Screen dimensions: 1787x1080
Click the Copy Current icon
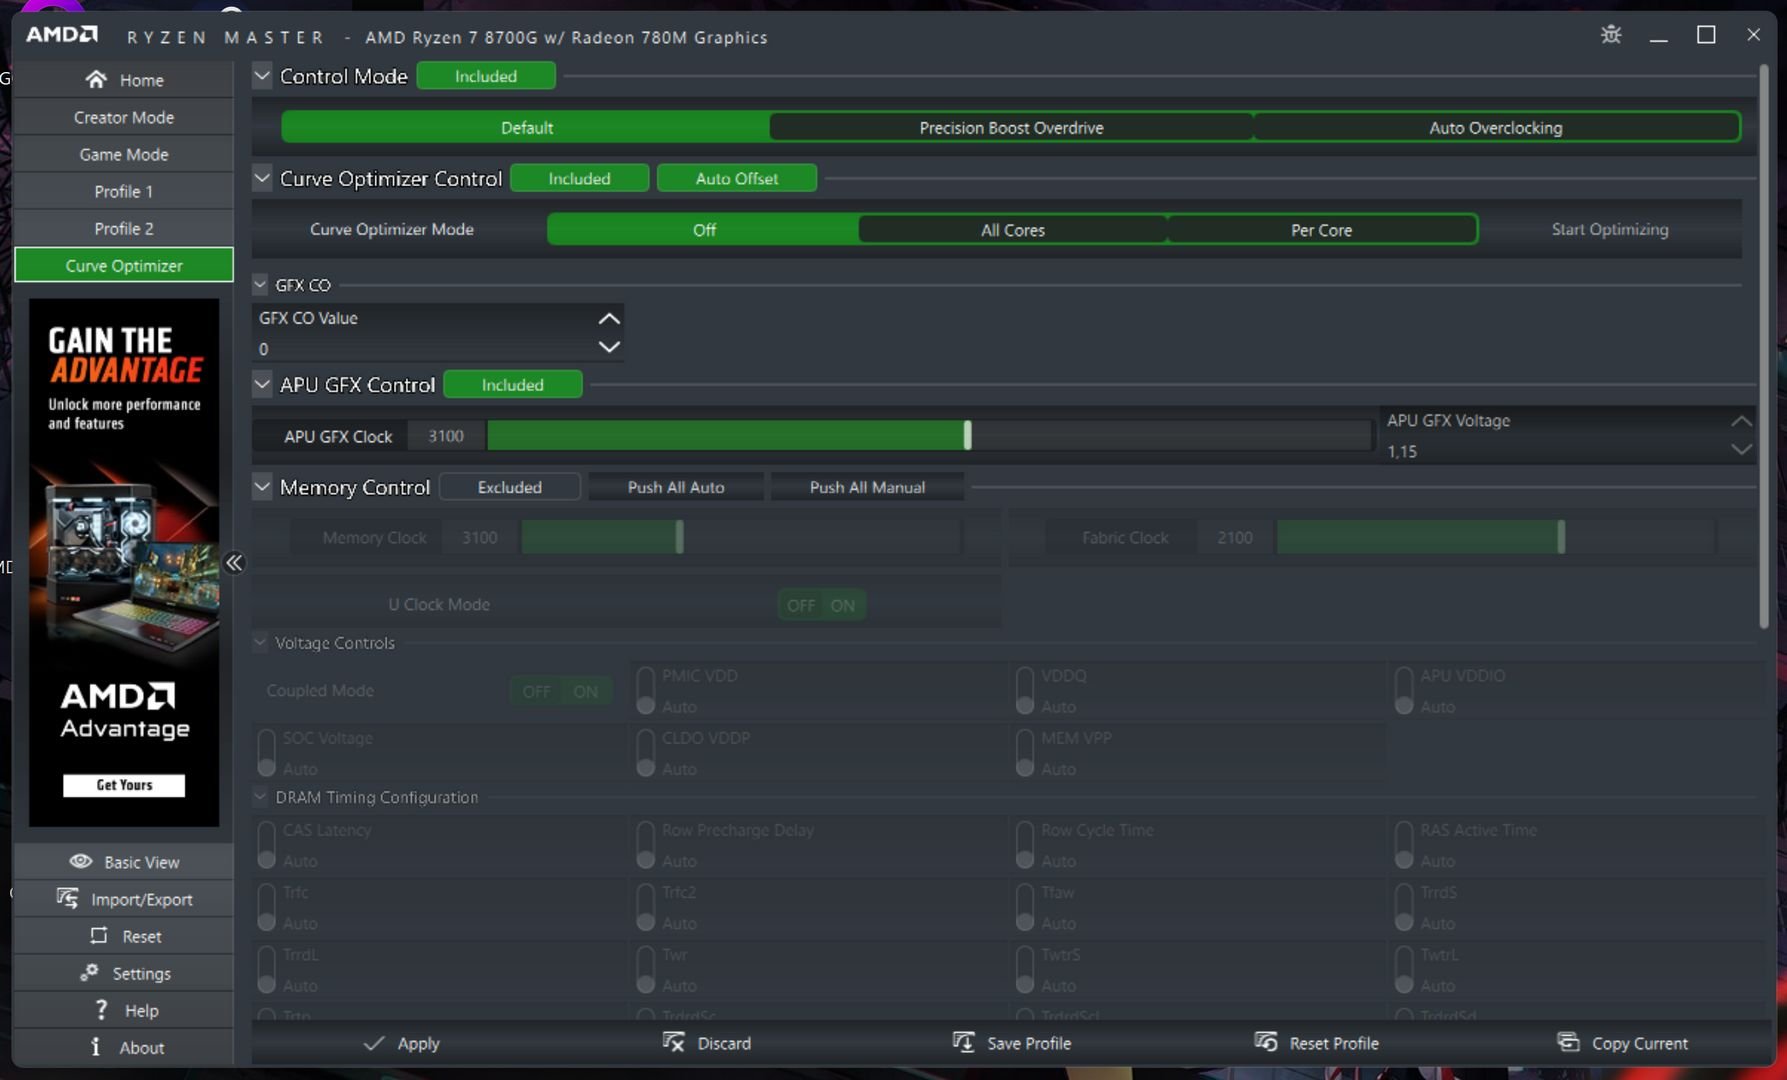[1568, 1042]
